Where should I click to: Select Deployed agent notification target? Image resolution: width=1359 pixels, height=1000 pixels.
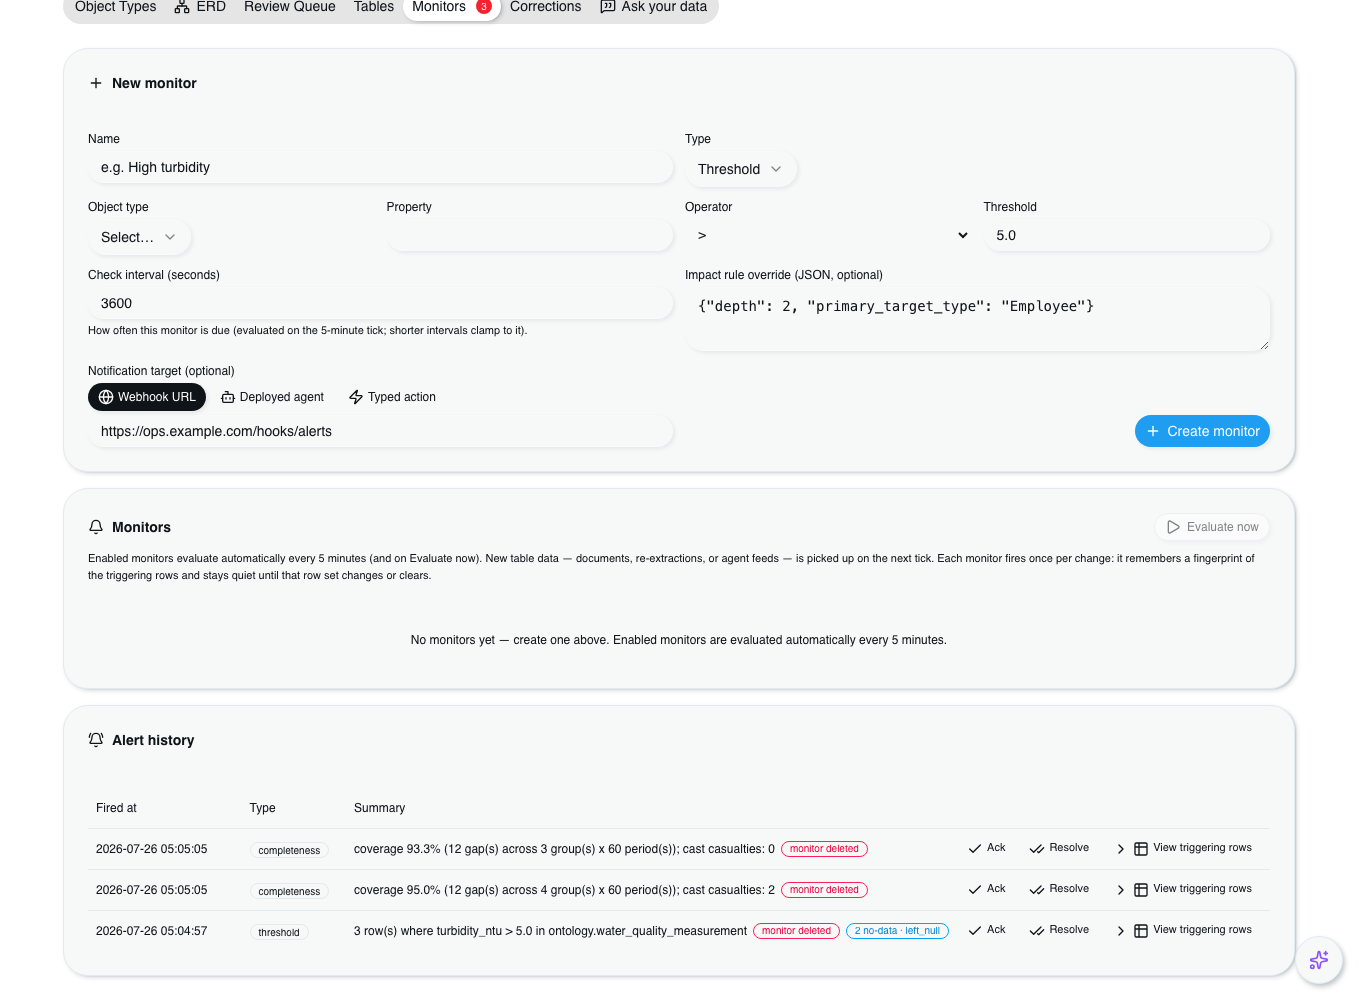tap(273, 397)
